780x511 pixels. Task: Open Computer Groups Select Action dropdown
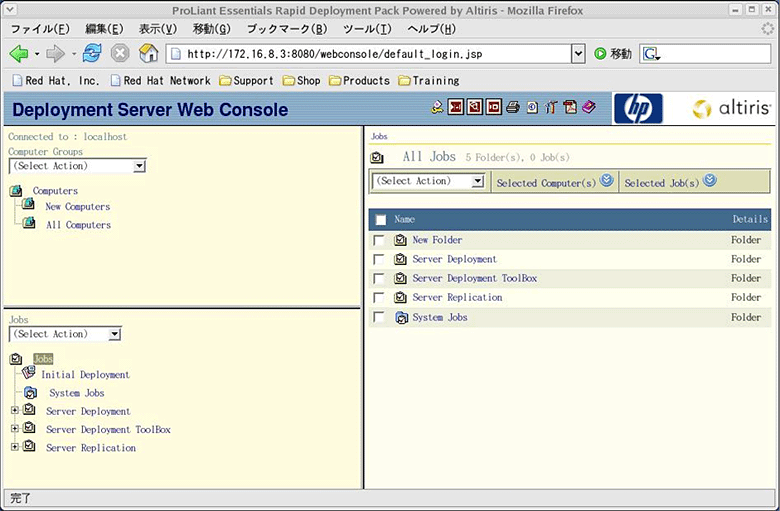pyautogui.click(x=78, y=166)
